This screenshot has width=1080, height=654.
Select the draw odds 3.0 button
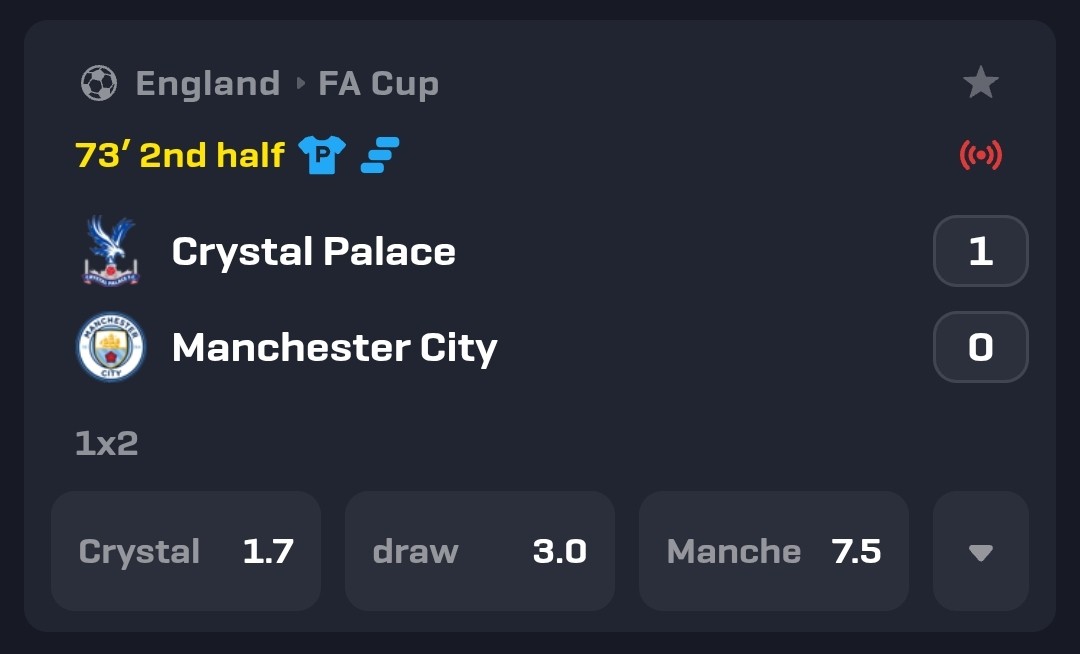click(479, 551)
